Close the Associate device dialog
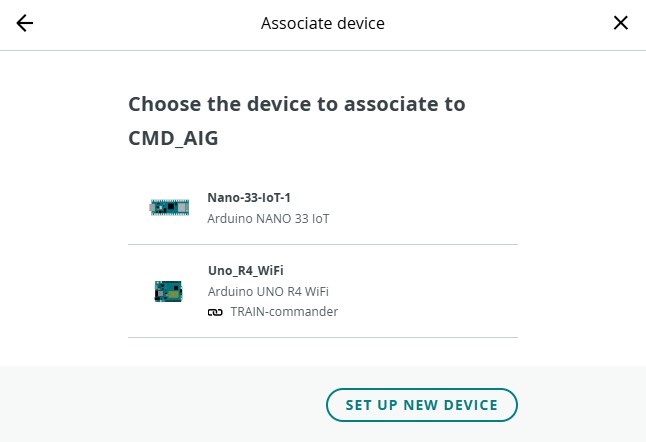The image size is (646, 442). (621, 23)
